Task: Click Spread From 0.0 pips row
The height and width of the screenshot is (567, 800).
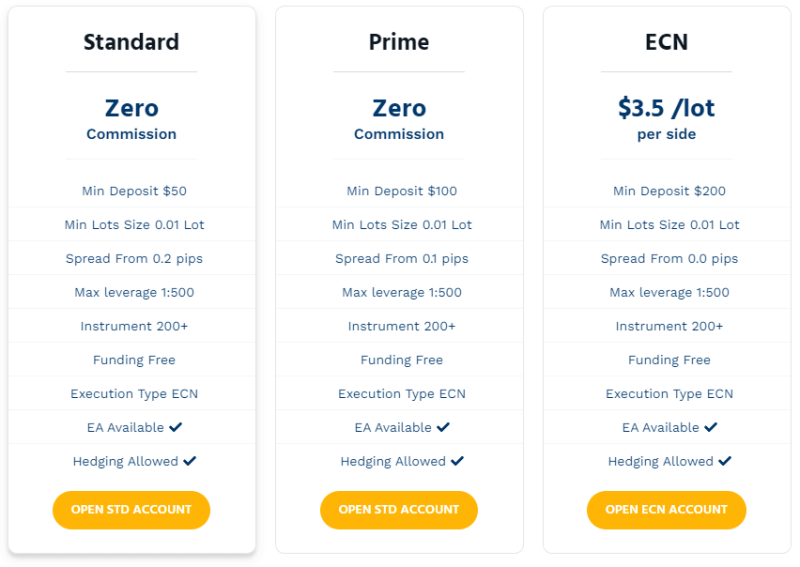Action: (669, 258)
